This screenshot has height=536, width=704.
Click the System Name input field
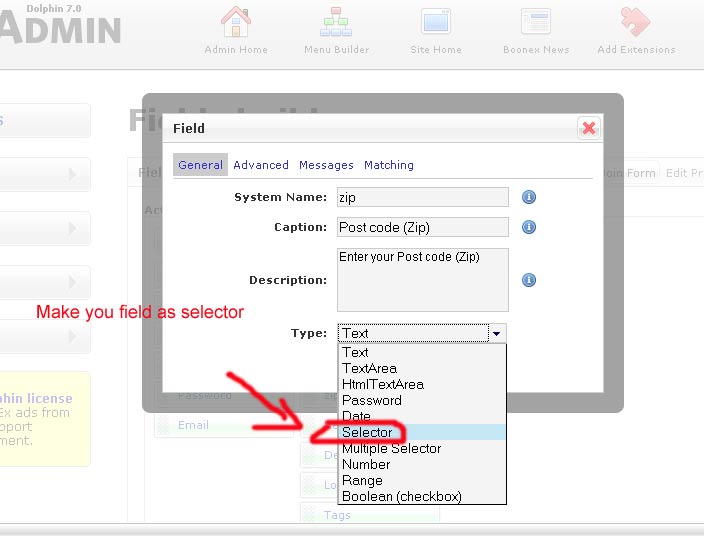coord(423,197)
